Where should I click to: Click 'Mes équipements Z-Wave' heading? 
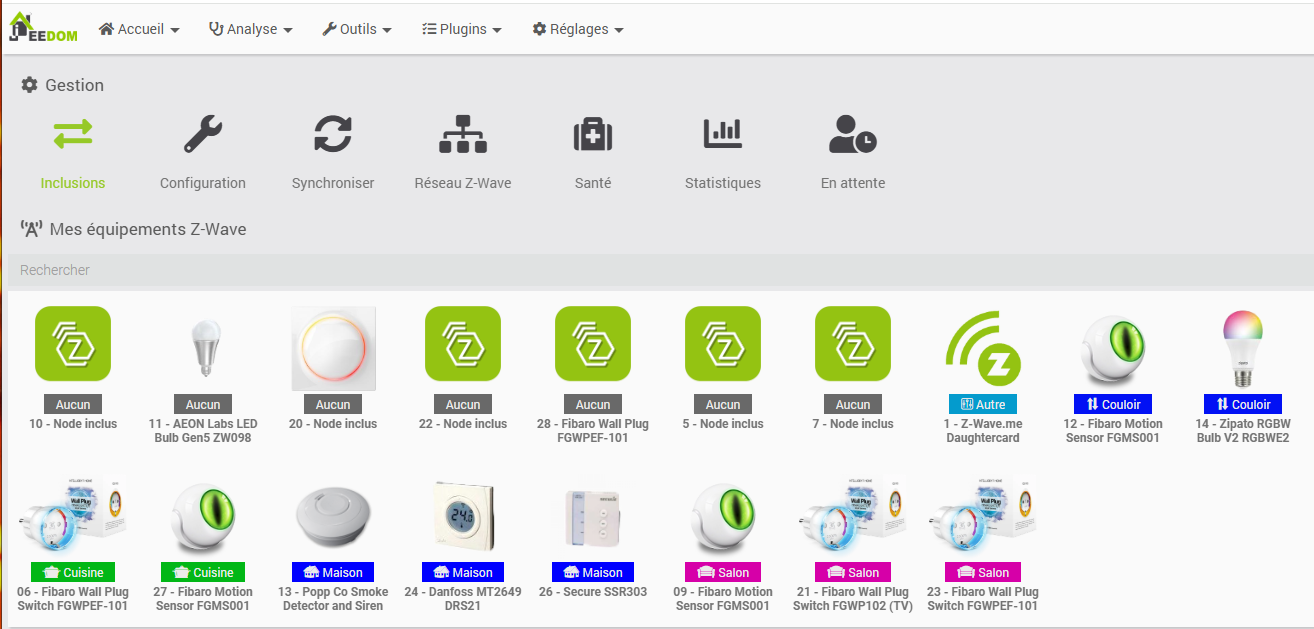pos(133,229)
